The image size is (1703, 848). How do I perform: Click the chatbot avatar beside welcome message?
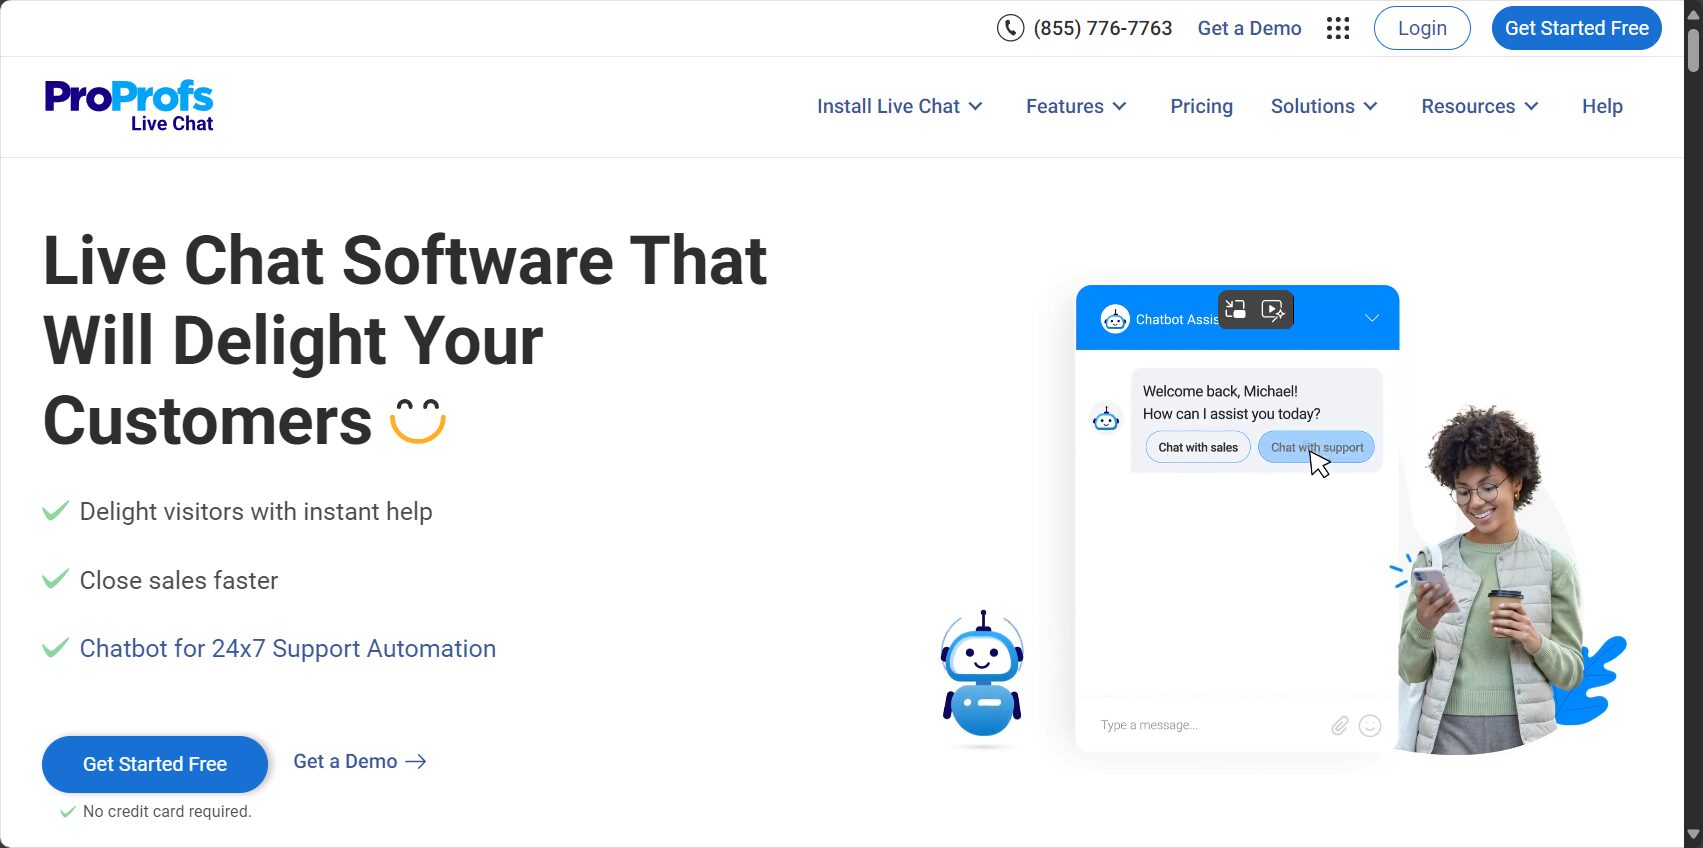[1106, 418]
